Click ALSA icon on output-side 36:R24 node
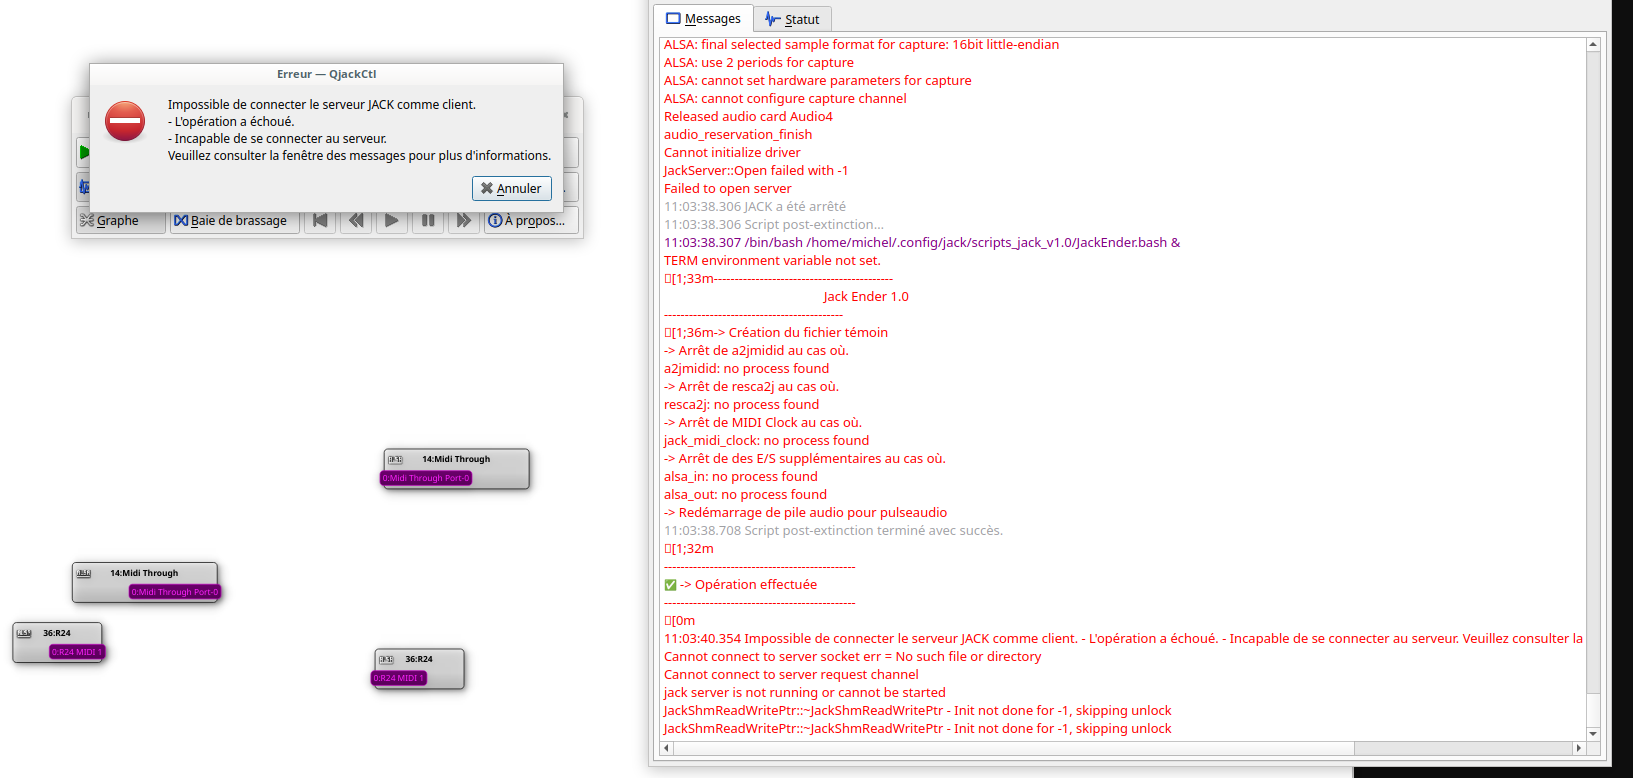 pos(24,633)
